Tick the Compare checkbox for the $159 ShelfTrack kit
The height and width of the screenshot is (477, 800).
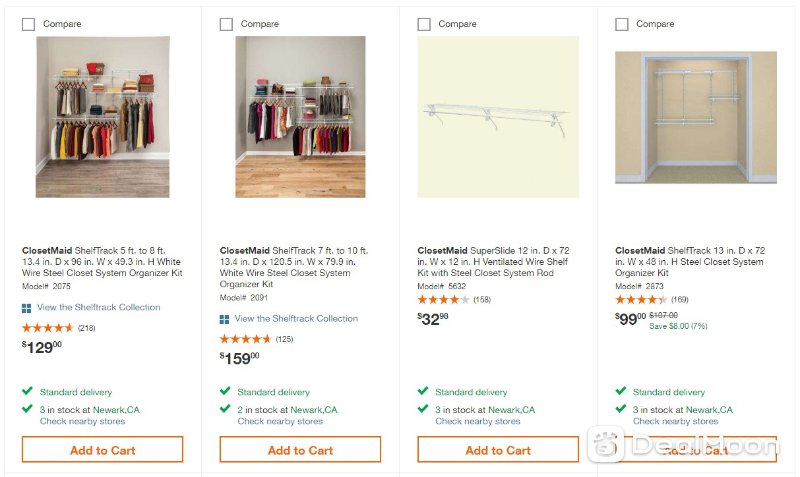click(226, 24)
